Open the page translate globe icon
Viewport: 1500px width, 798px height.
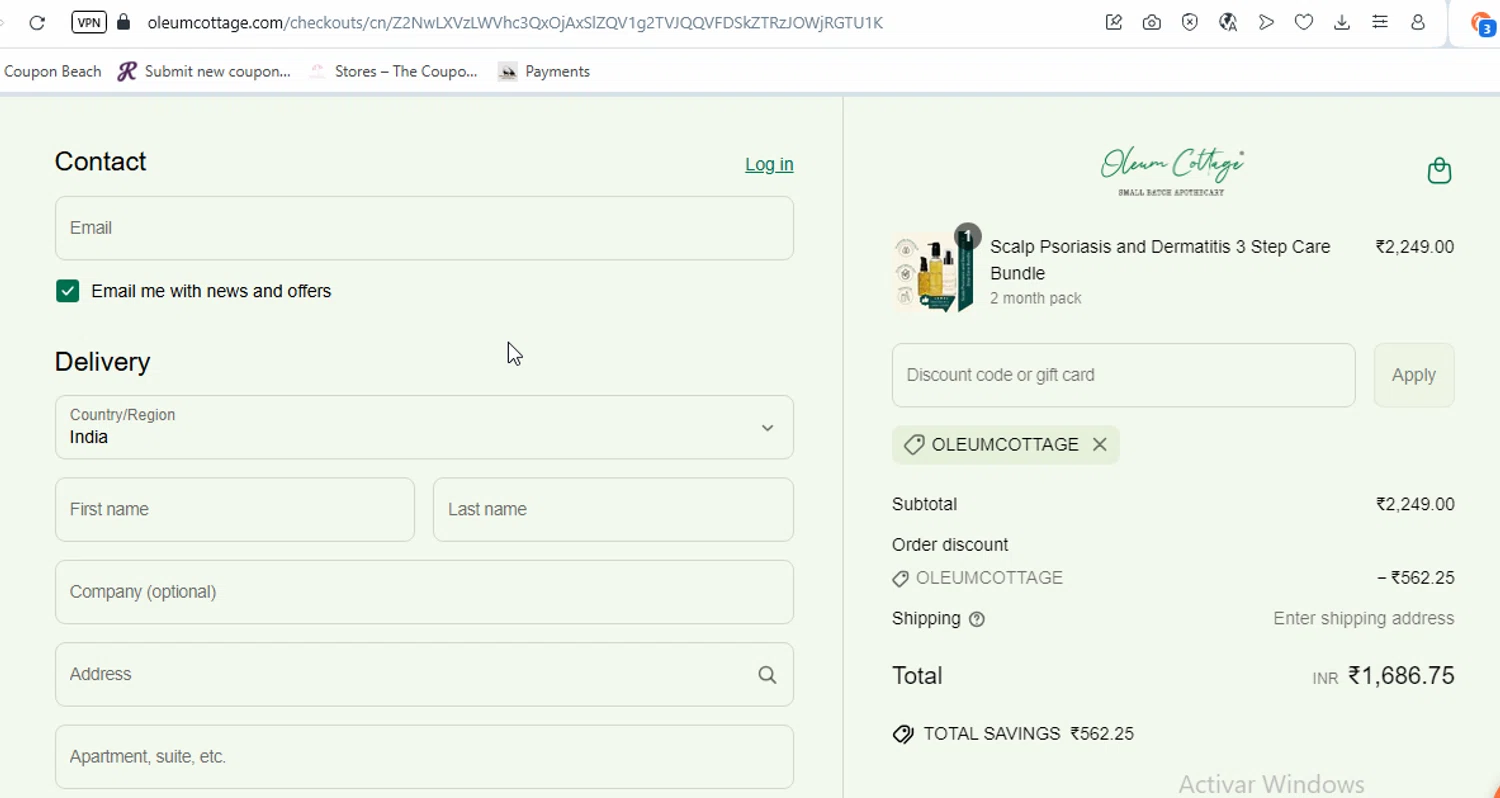(1228, 22)
